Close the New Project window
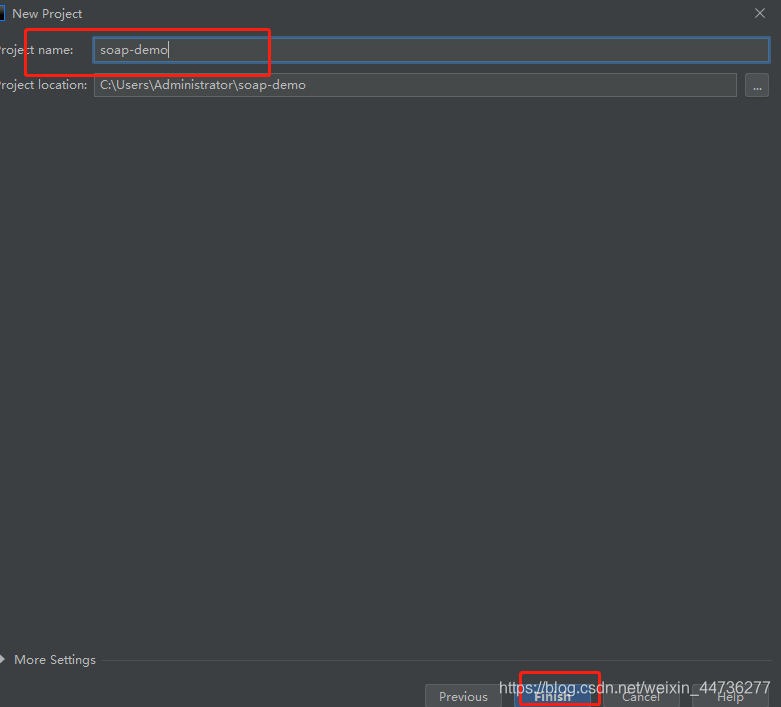This screenshot has height=707, width=781. coord(760,13)
